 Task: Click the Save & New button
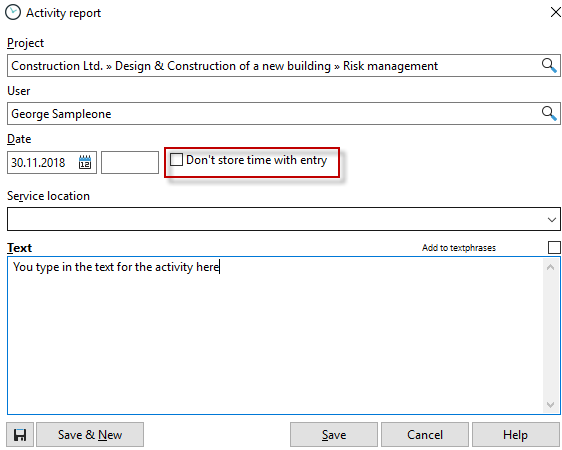(x=90, y=435)
